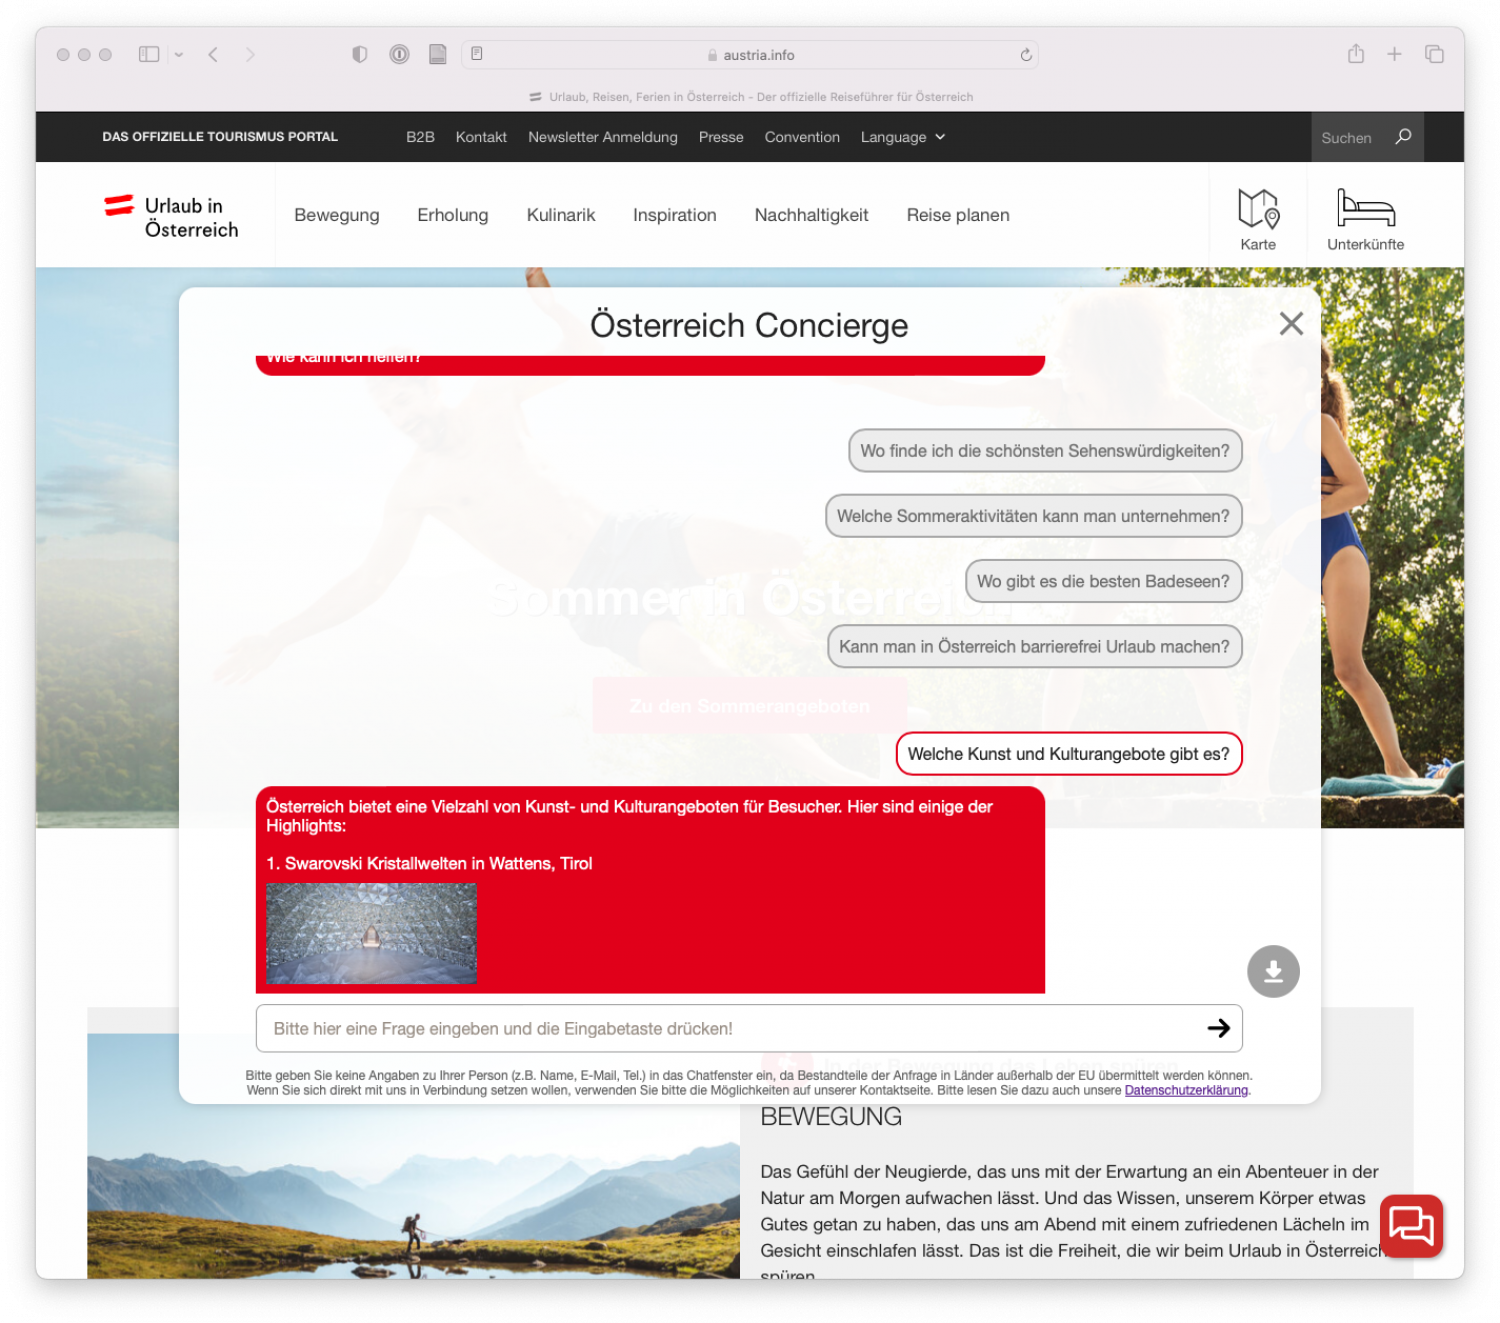Open the Unterkünfte bed icon
Screen dimensions: 1500x1323
pyautogui.click(x=1366, y=219)
